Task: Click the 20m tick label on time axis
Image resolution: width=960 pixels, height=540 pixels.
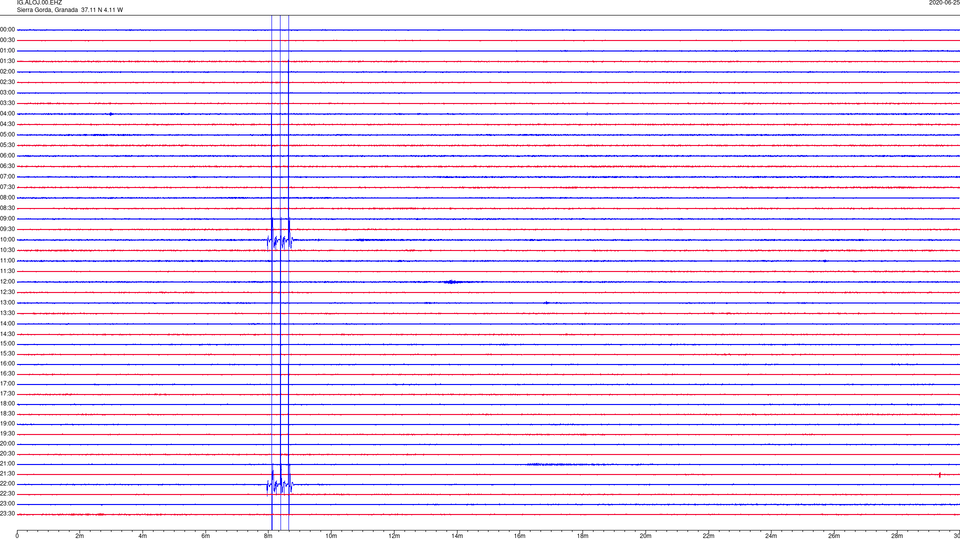Action: 646,536
